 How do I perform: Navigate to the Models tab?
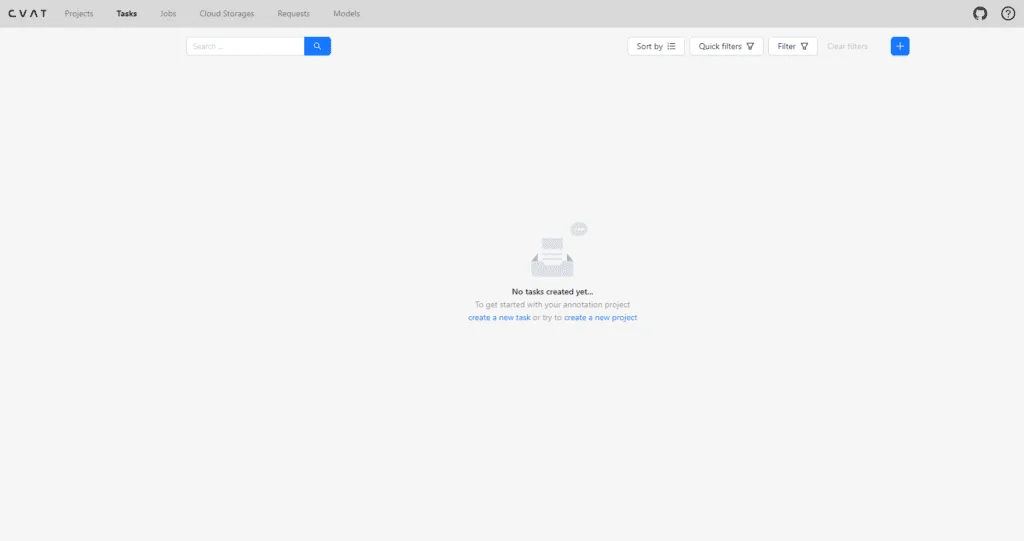(x=346, y=14)
